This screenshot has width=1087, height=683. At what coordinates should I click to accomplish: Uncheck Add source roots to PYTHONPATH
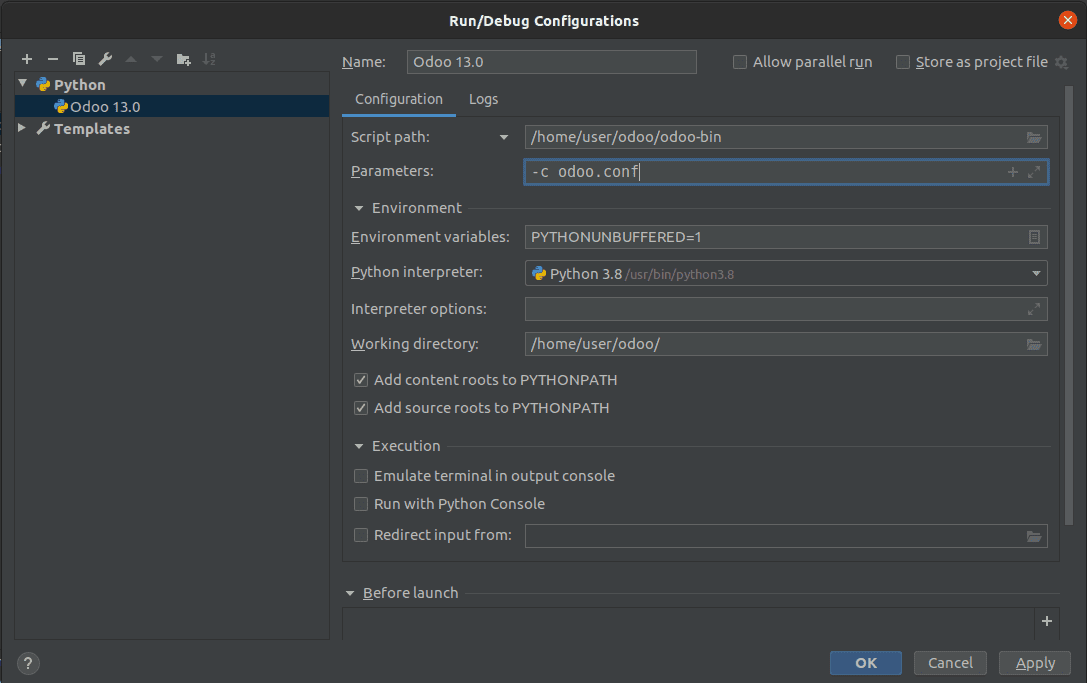(360, 408)
